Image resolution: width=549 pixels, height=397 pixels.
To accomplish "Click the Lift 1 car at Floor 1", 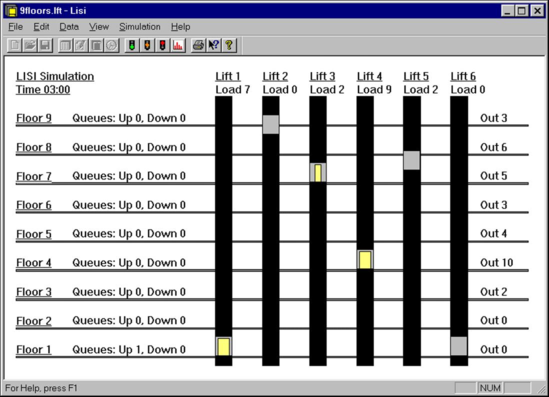I will pyautogui.click(x=223, y=347).
